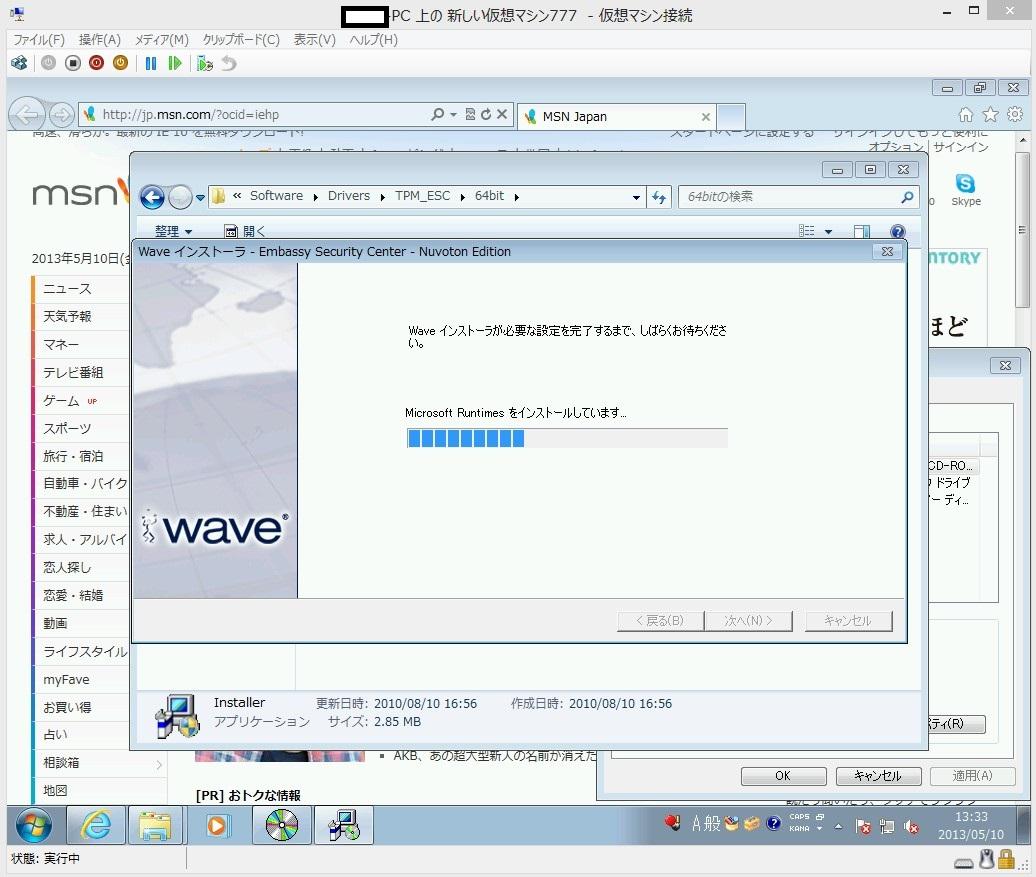Open Windows Explorer from taskbar
The width and height of the screenshot is (1036, 877).
155,825
